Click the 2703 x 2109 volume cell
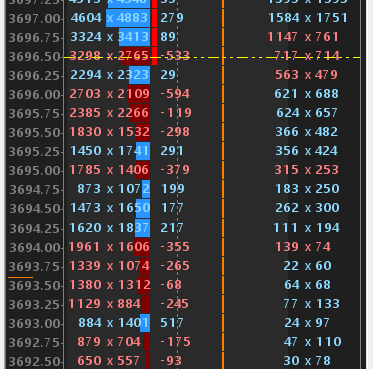Viewport: 373px width, 369px height. pos(109,94)
